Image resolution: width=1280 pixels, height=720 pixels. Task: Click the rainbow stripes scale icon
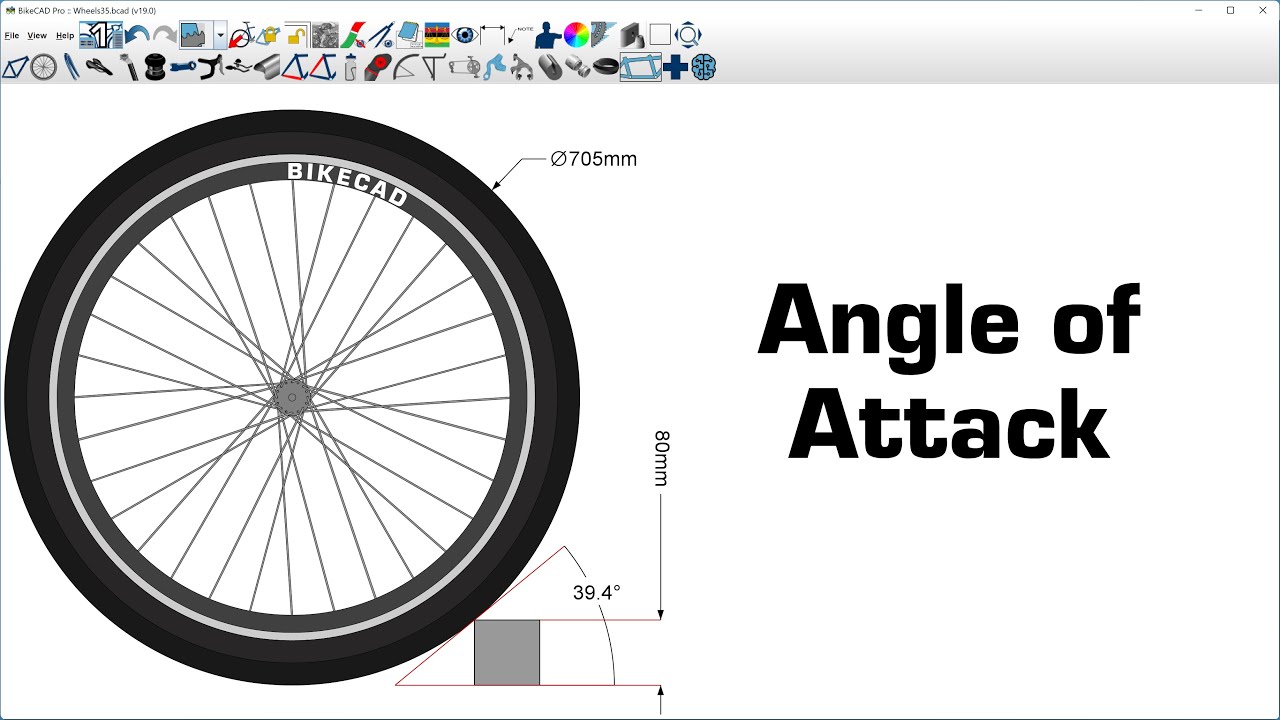pos(436,36)
